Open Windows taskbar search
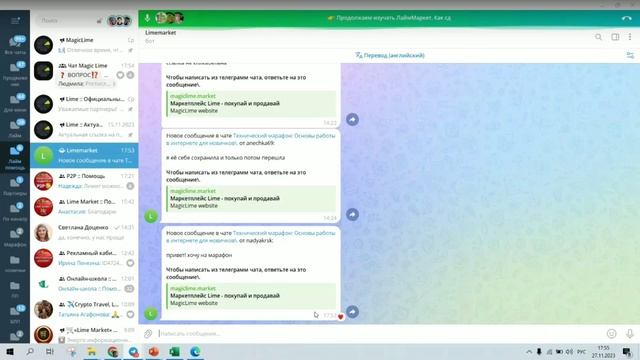 30,351
